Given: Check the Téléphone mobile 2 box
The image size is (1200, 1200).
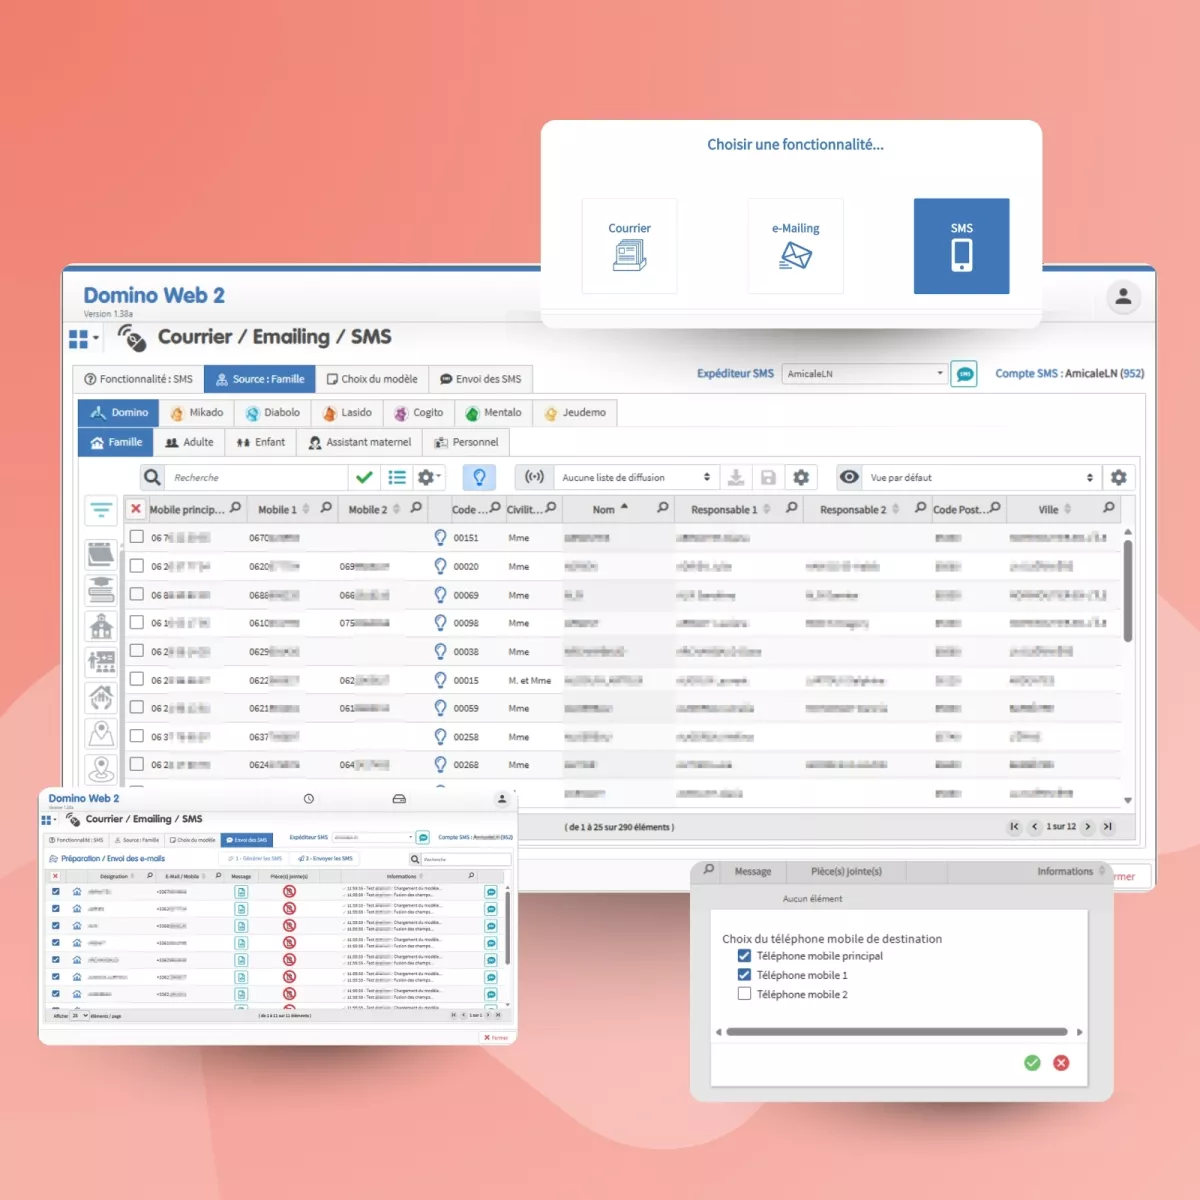Looking at the screenshot, I should (744, 994).
